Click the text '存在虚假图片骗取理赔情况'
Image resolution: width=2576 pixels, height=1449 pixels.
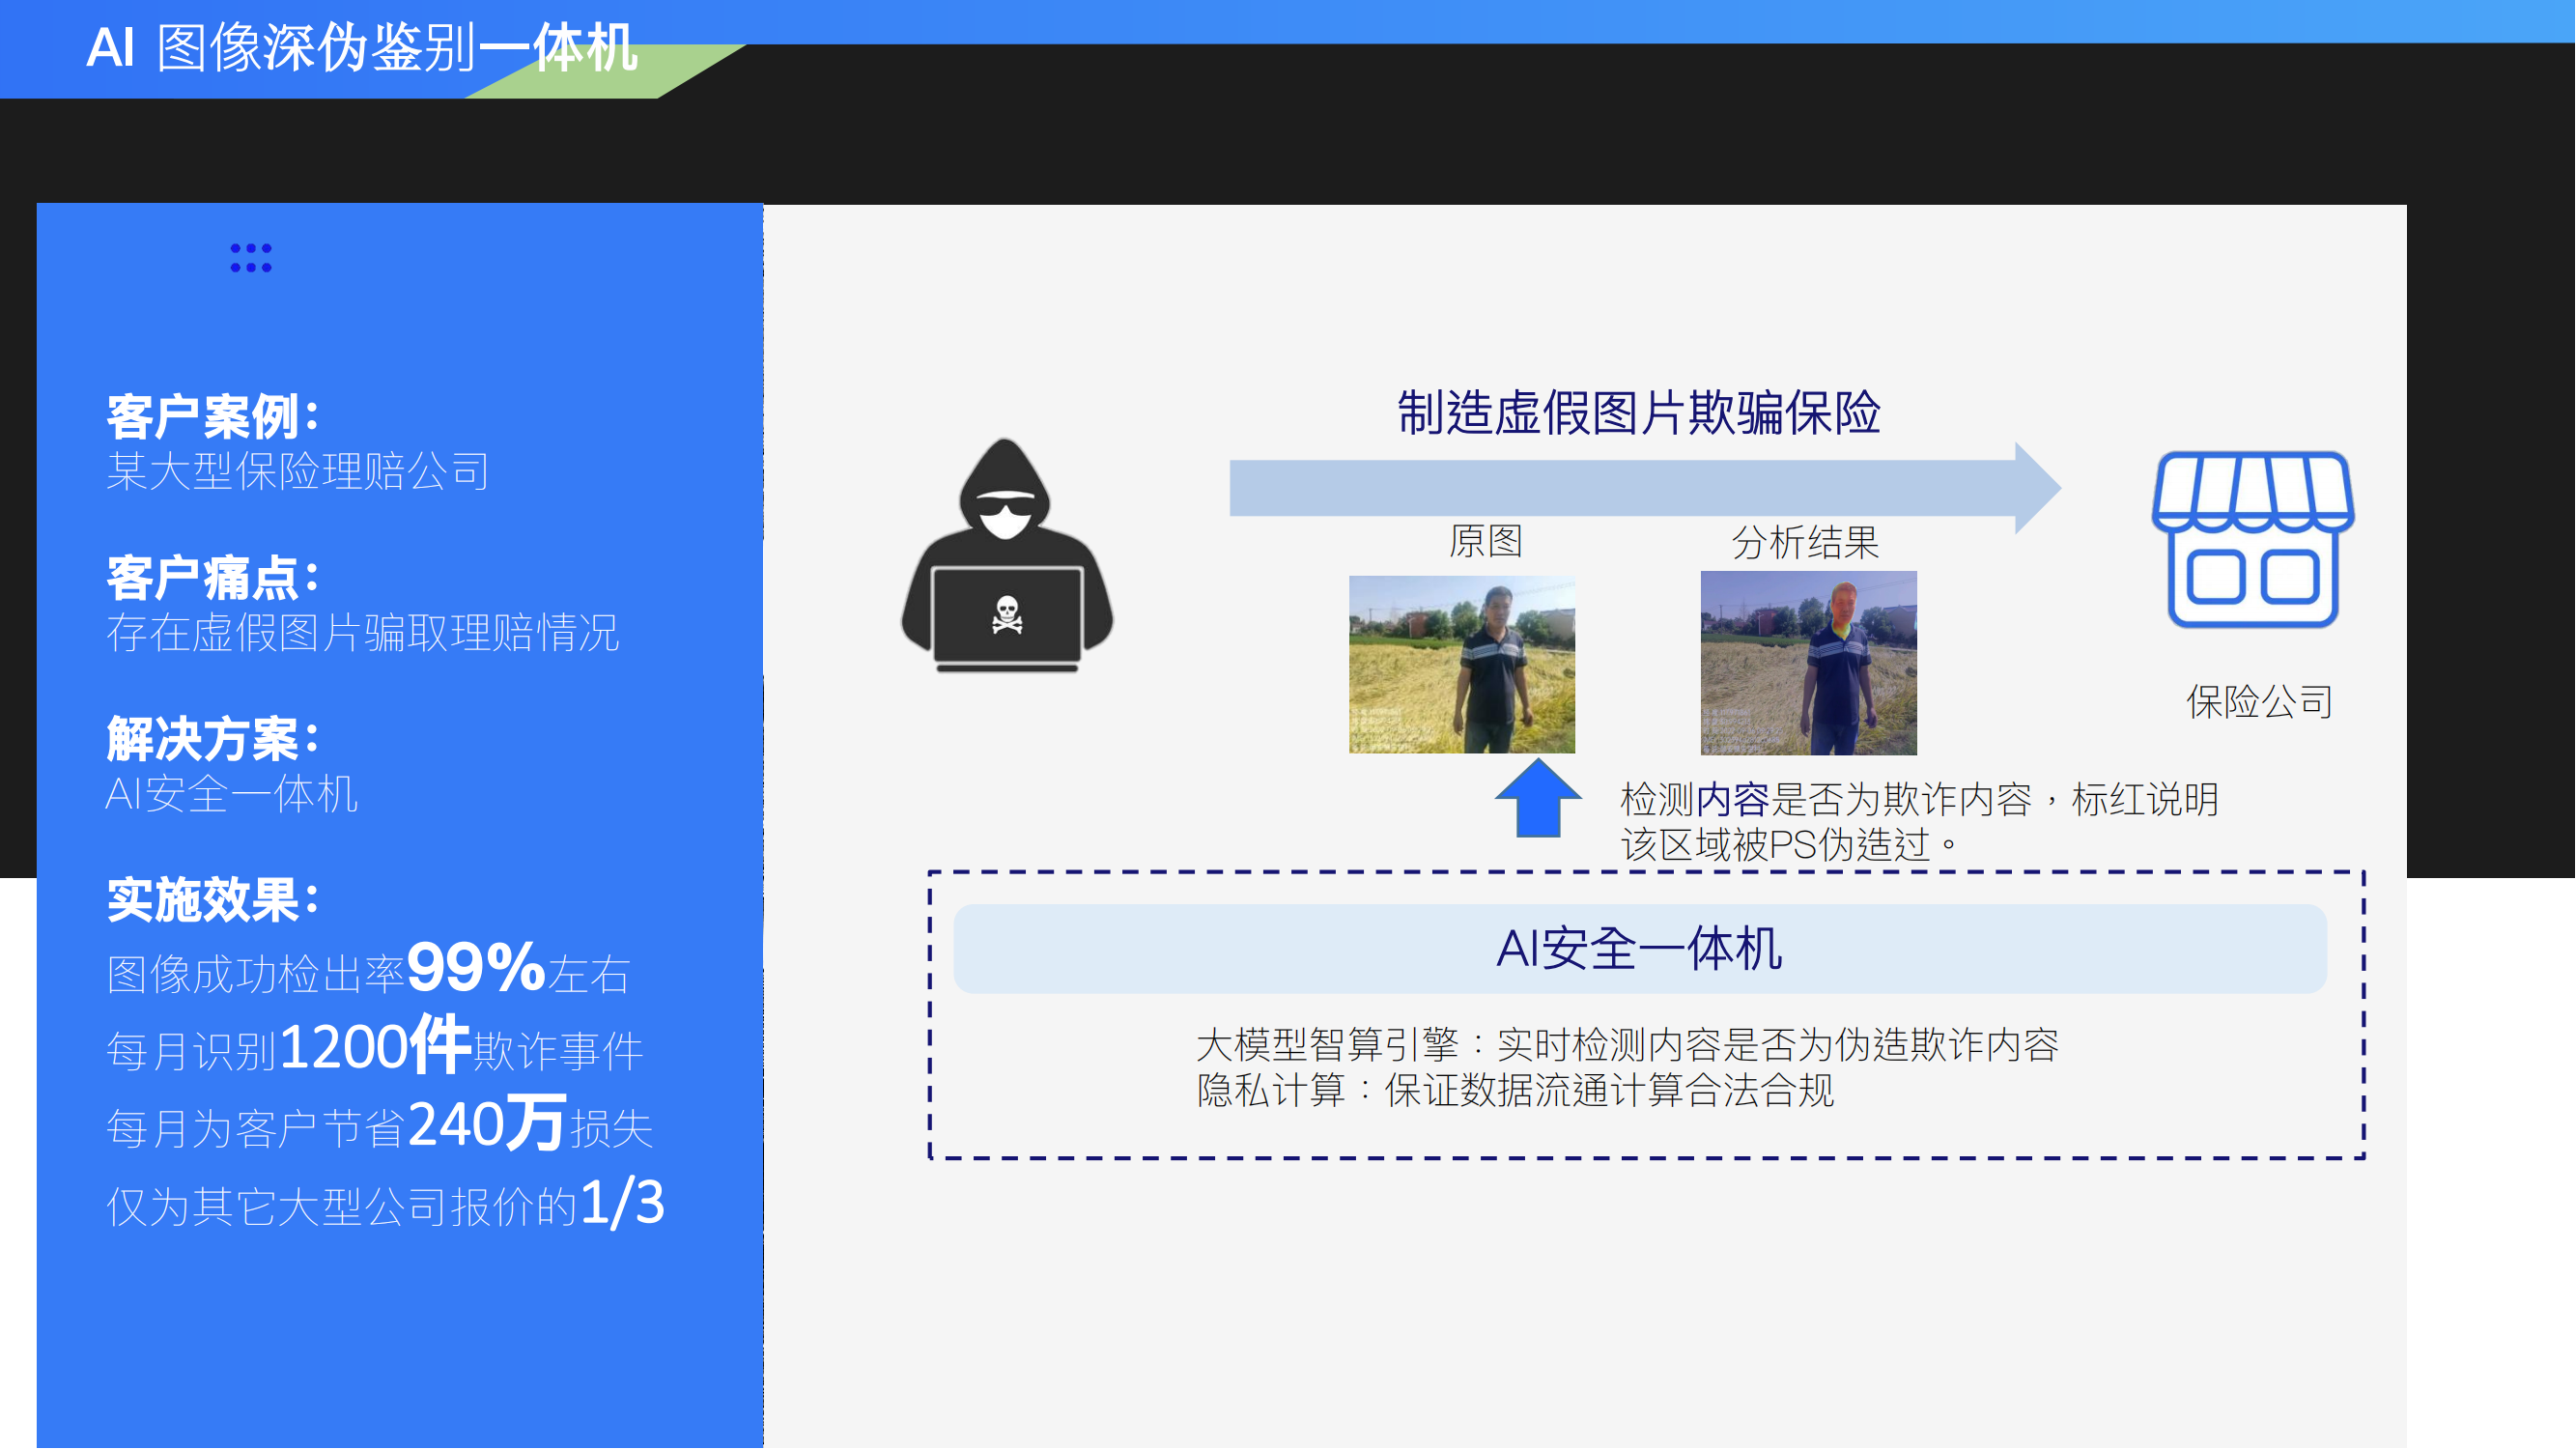[x=363, y=633]
